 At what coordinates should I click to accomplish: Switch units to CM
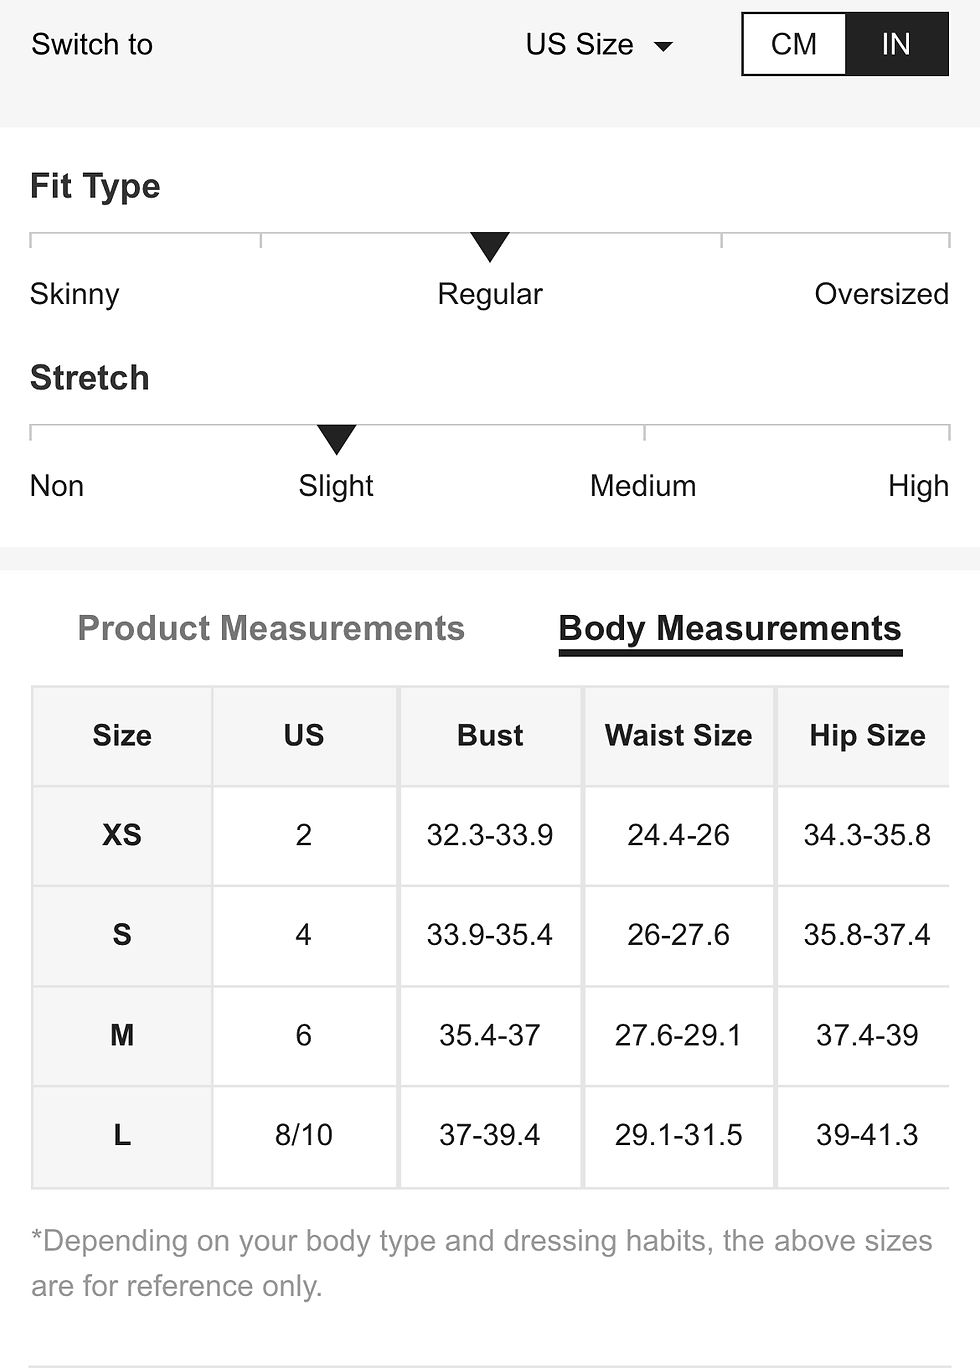pyautogui.click(x=794, y=44)
